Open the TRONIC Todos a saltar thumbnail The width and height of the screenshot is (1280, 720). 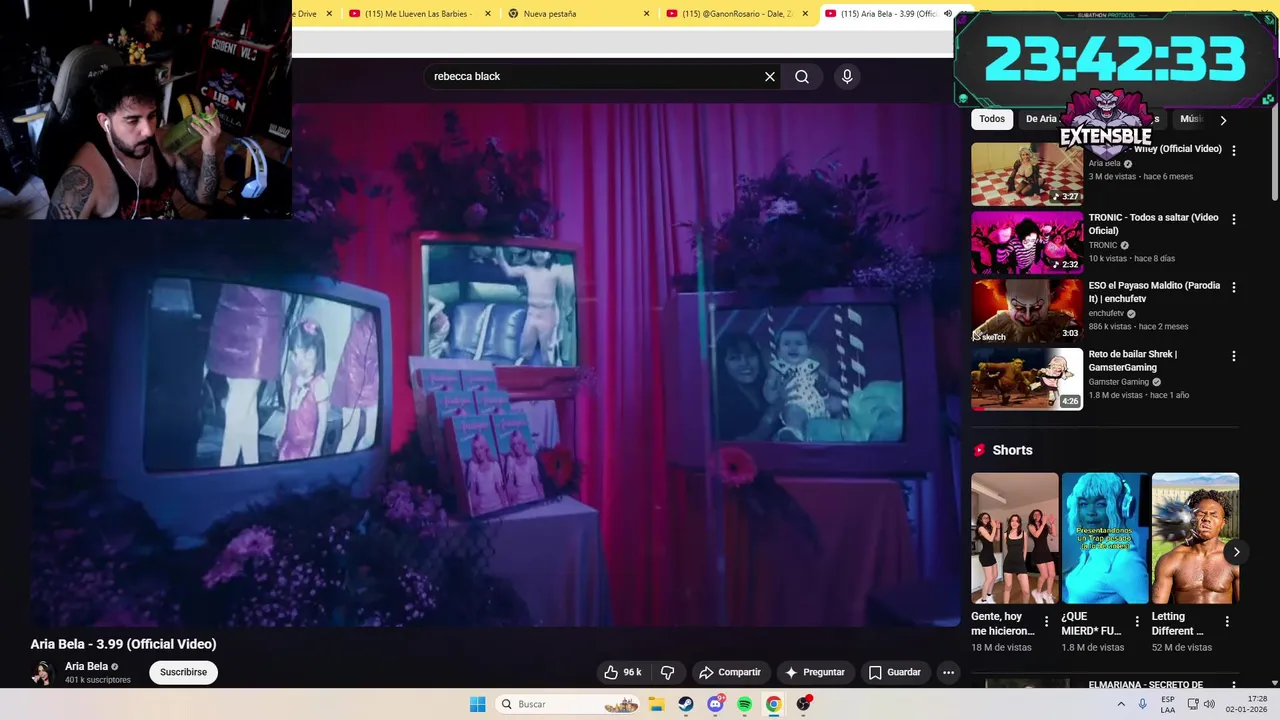[x=1027, y=242]
